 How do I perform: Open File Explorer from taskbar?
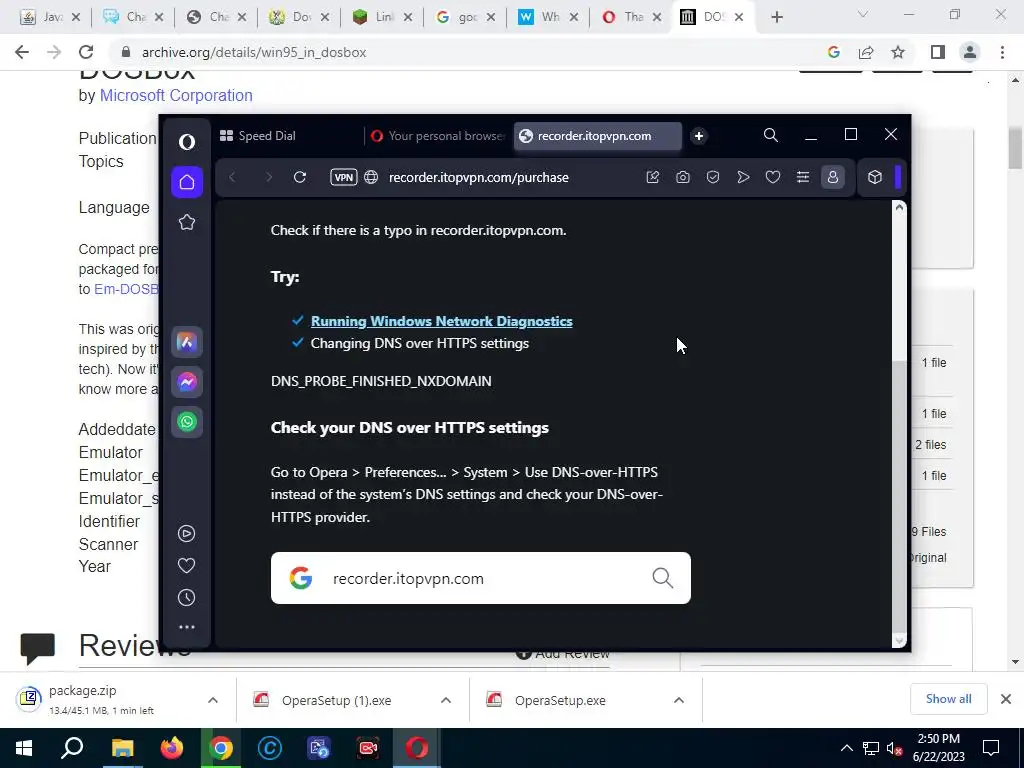[122, 748]
